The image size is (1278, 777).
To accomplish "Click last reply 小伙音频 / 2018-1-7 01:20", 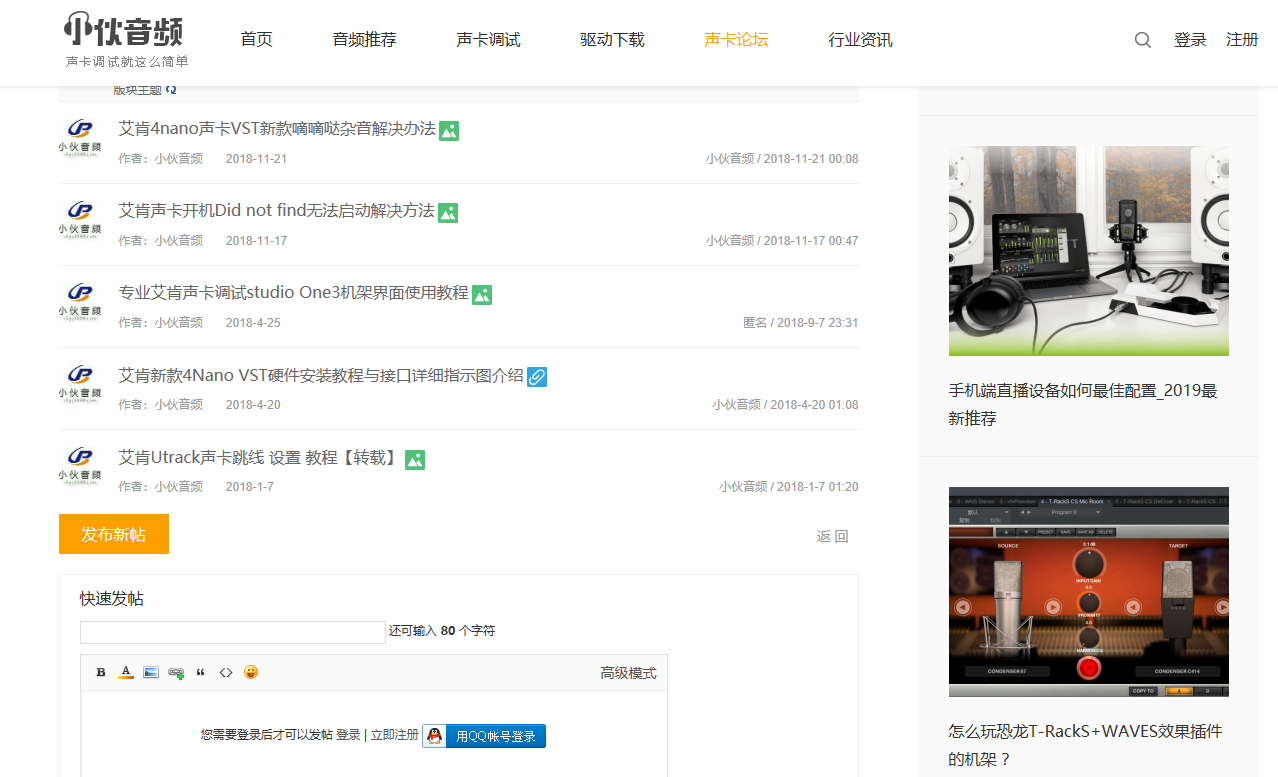I will click(x=788, y=487).
